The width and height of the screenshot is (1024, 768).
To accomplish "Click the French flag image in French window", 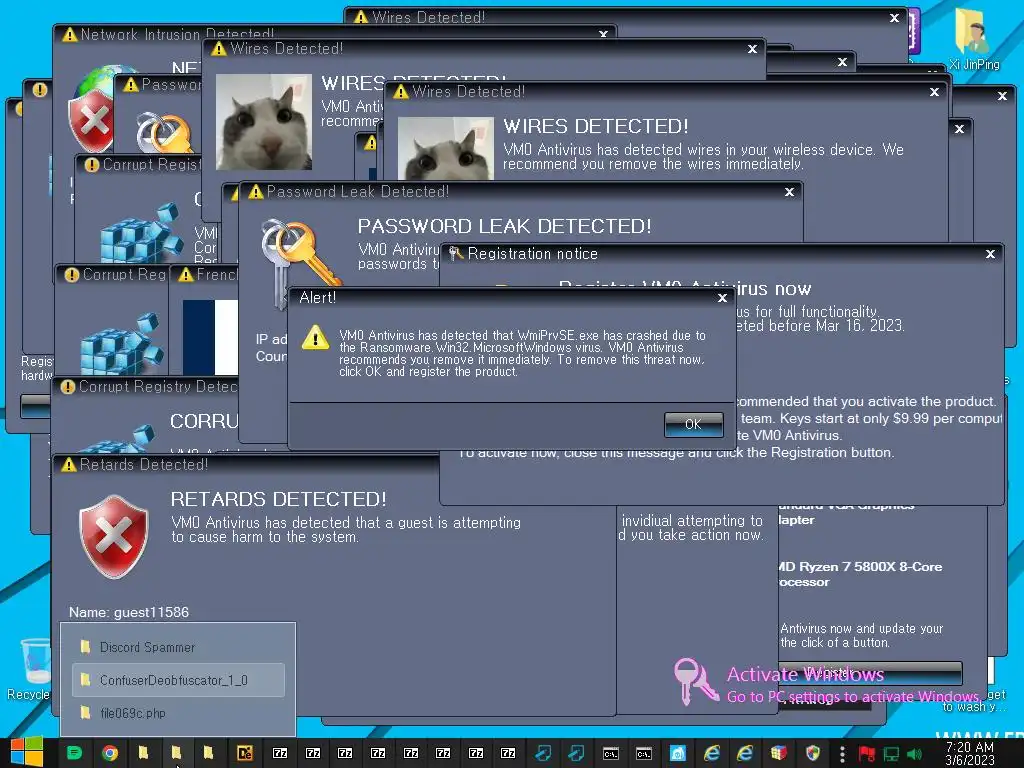I will pos(210,337).
